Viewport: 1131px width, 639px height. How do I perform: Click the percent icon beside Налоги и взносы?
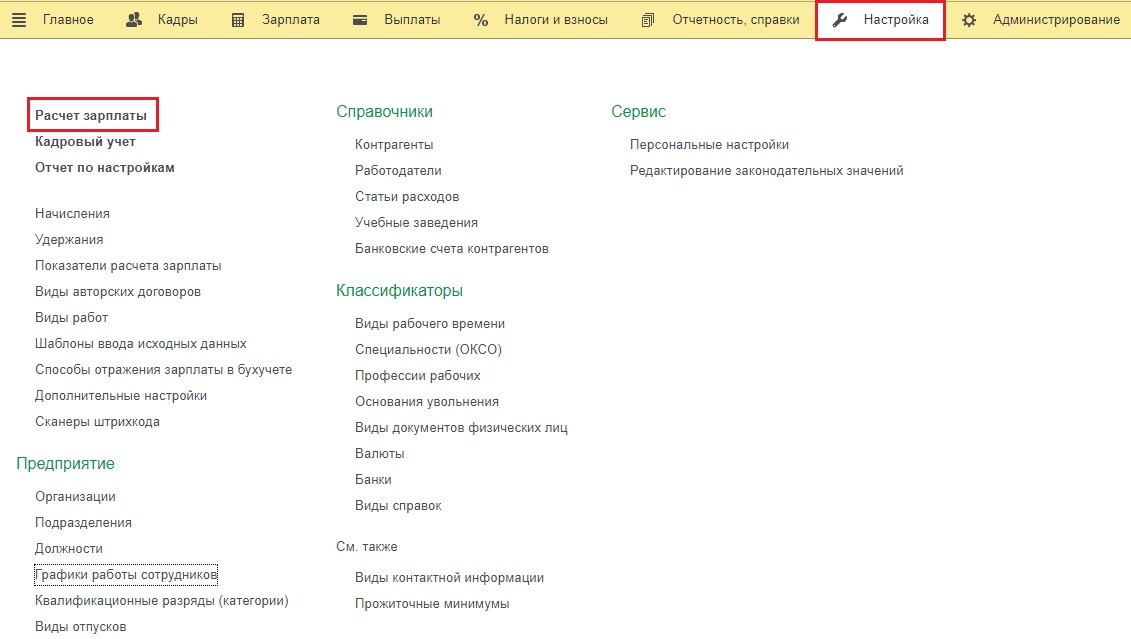pyautogui.click(x=481, y=20)
